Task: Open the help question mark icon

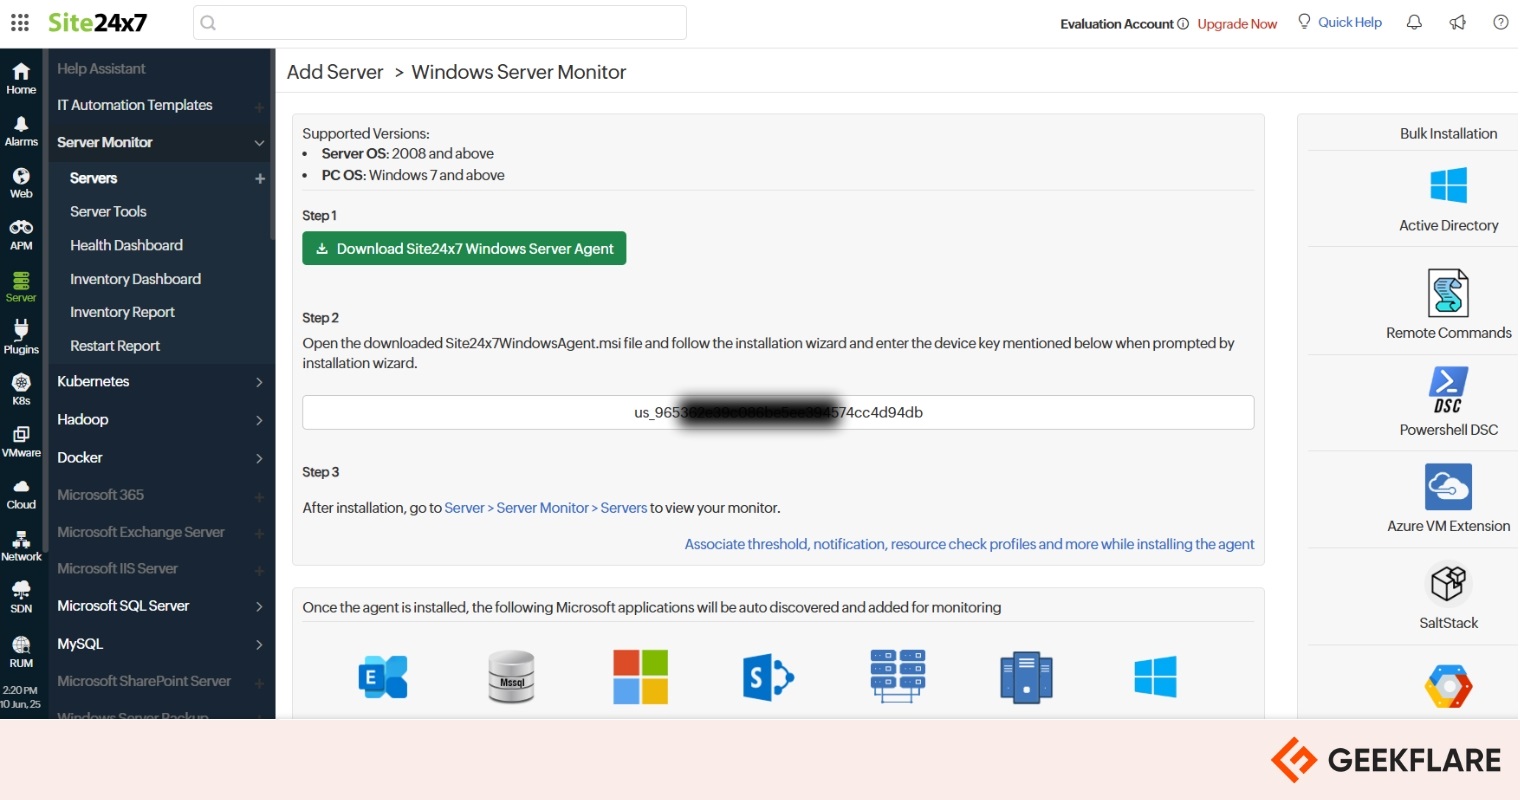Action: coord(1501,22)
